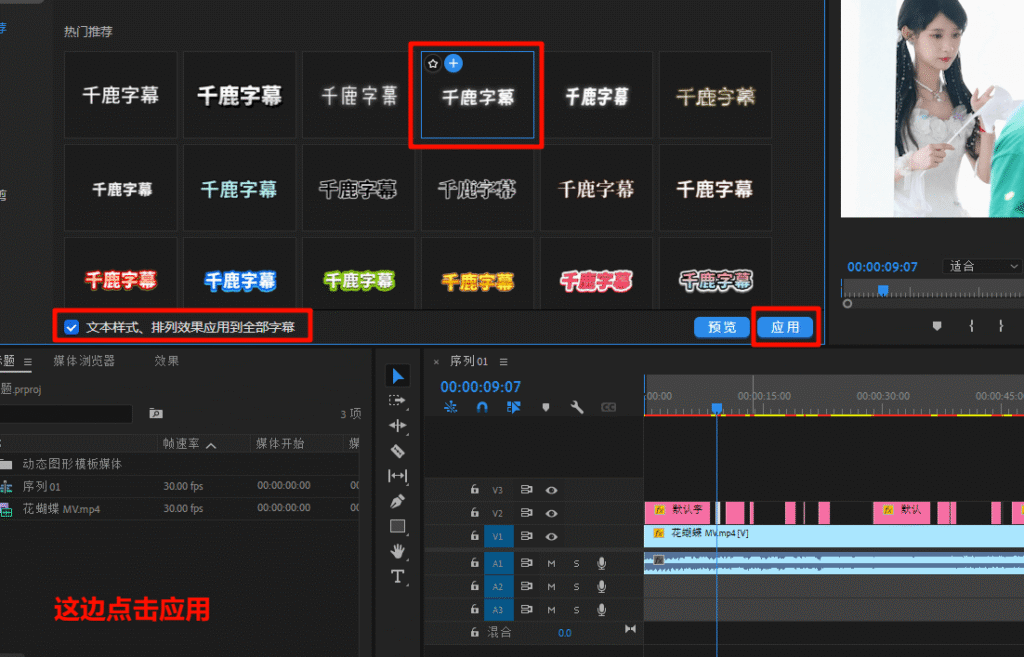Image resolution: width=1024 pixels, height=657 pixels.
Task: Open timeline wrench display settings
Action: 577,407
